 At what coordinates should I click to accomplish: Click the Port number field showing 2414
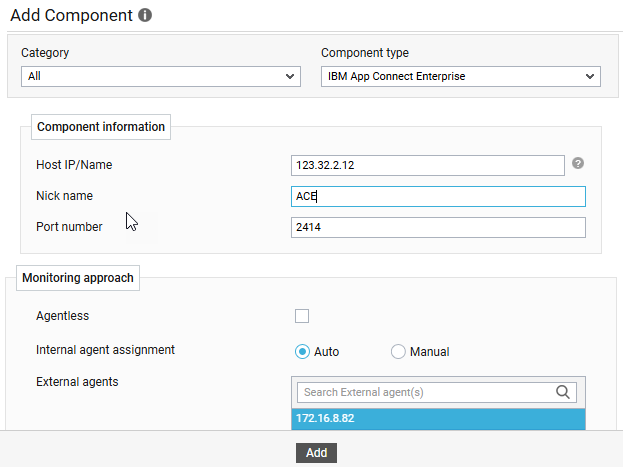pyautogui.click(x=438, y=228)
